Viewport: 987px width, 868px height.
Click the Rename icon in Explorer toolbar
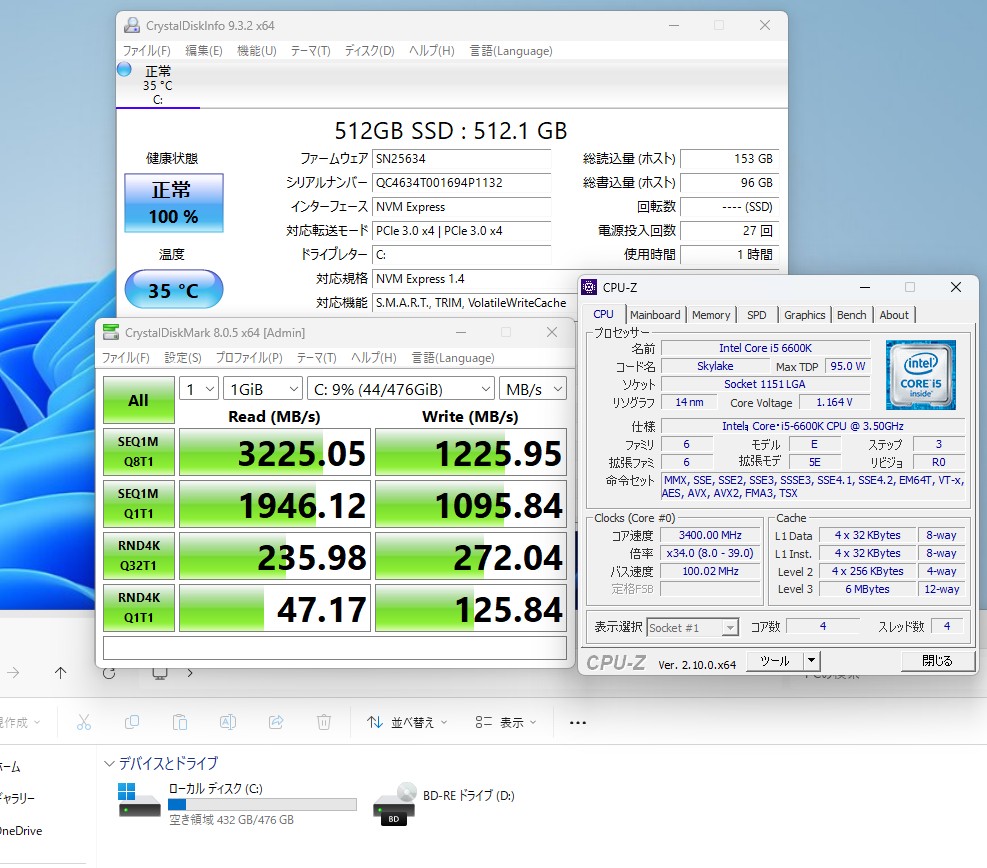pyautogui.click(x=228, y=723)
